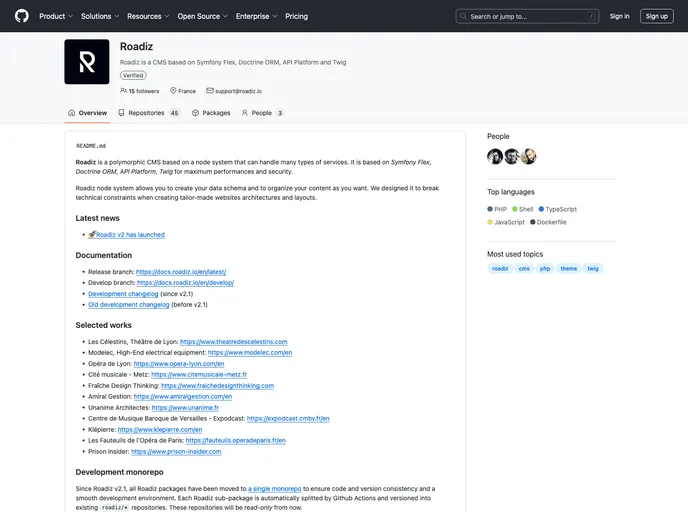This screenshot has height=512, width=688.
Task: Expand the Open Source menu
Action: pyautogui.click(x=202, y=16)
